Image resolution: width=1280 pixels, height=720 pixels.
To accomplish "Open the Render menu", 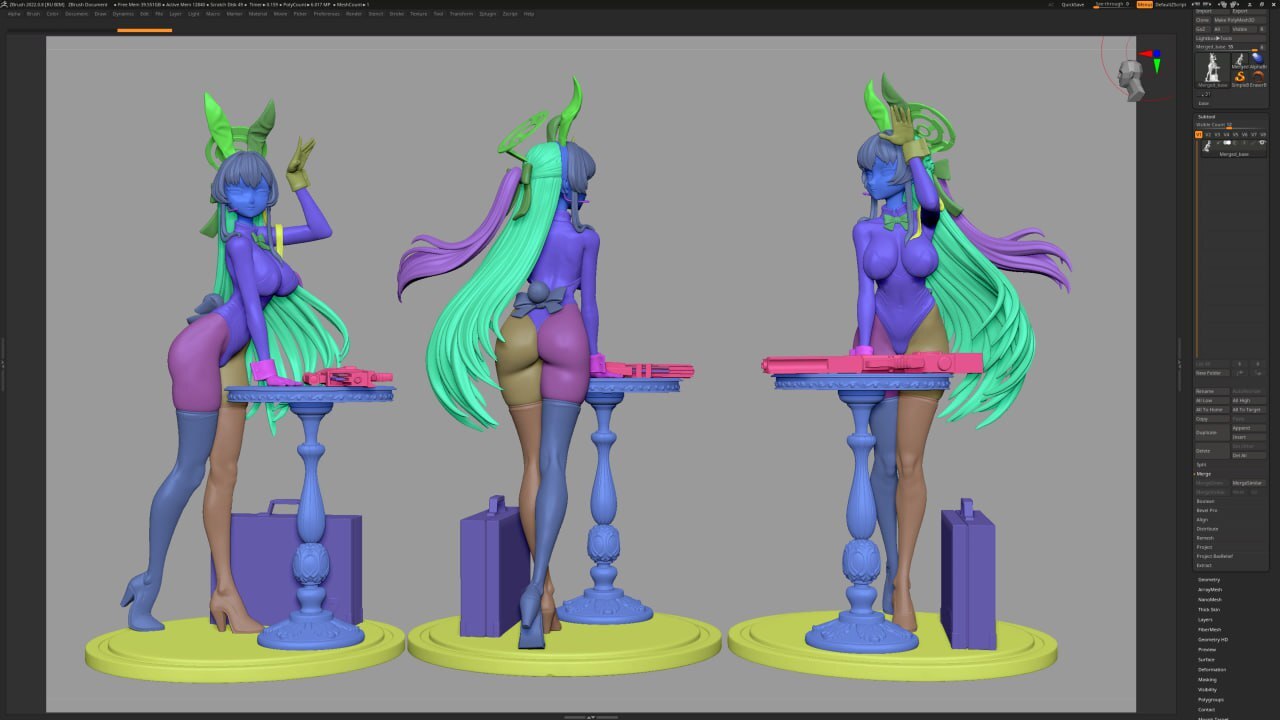I will pos(354,14).
